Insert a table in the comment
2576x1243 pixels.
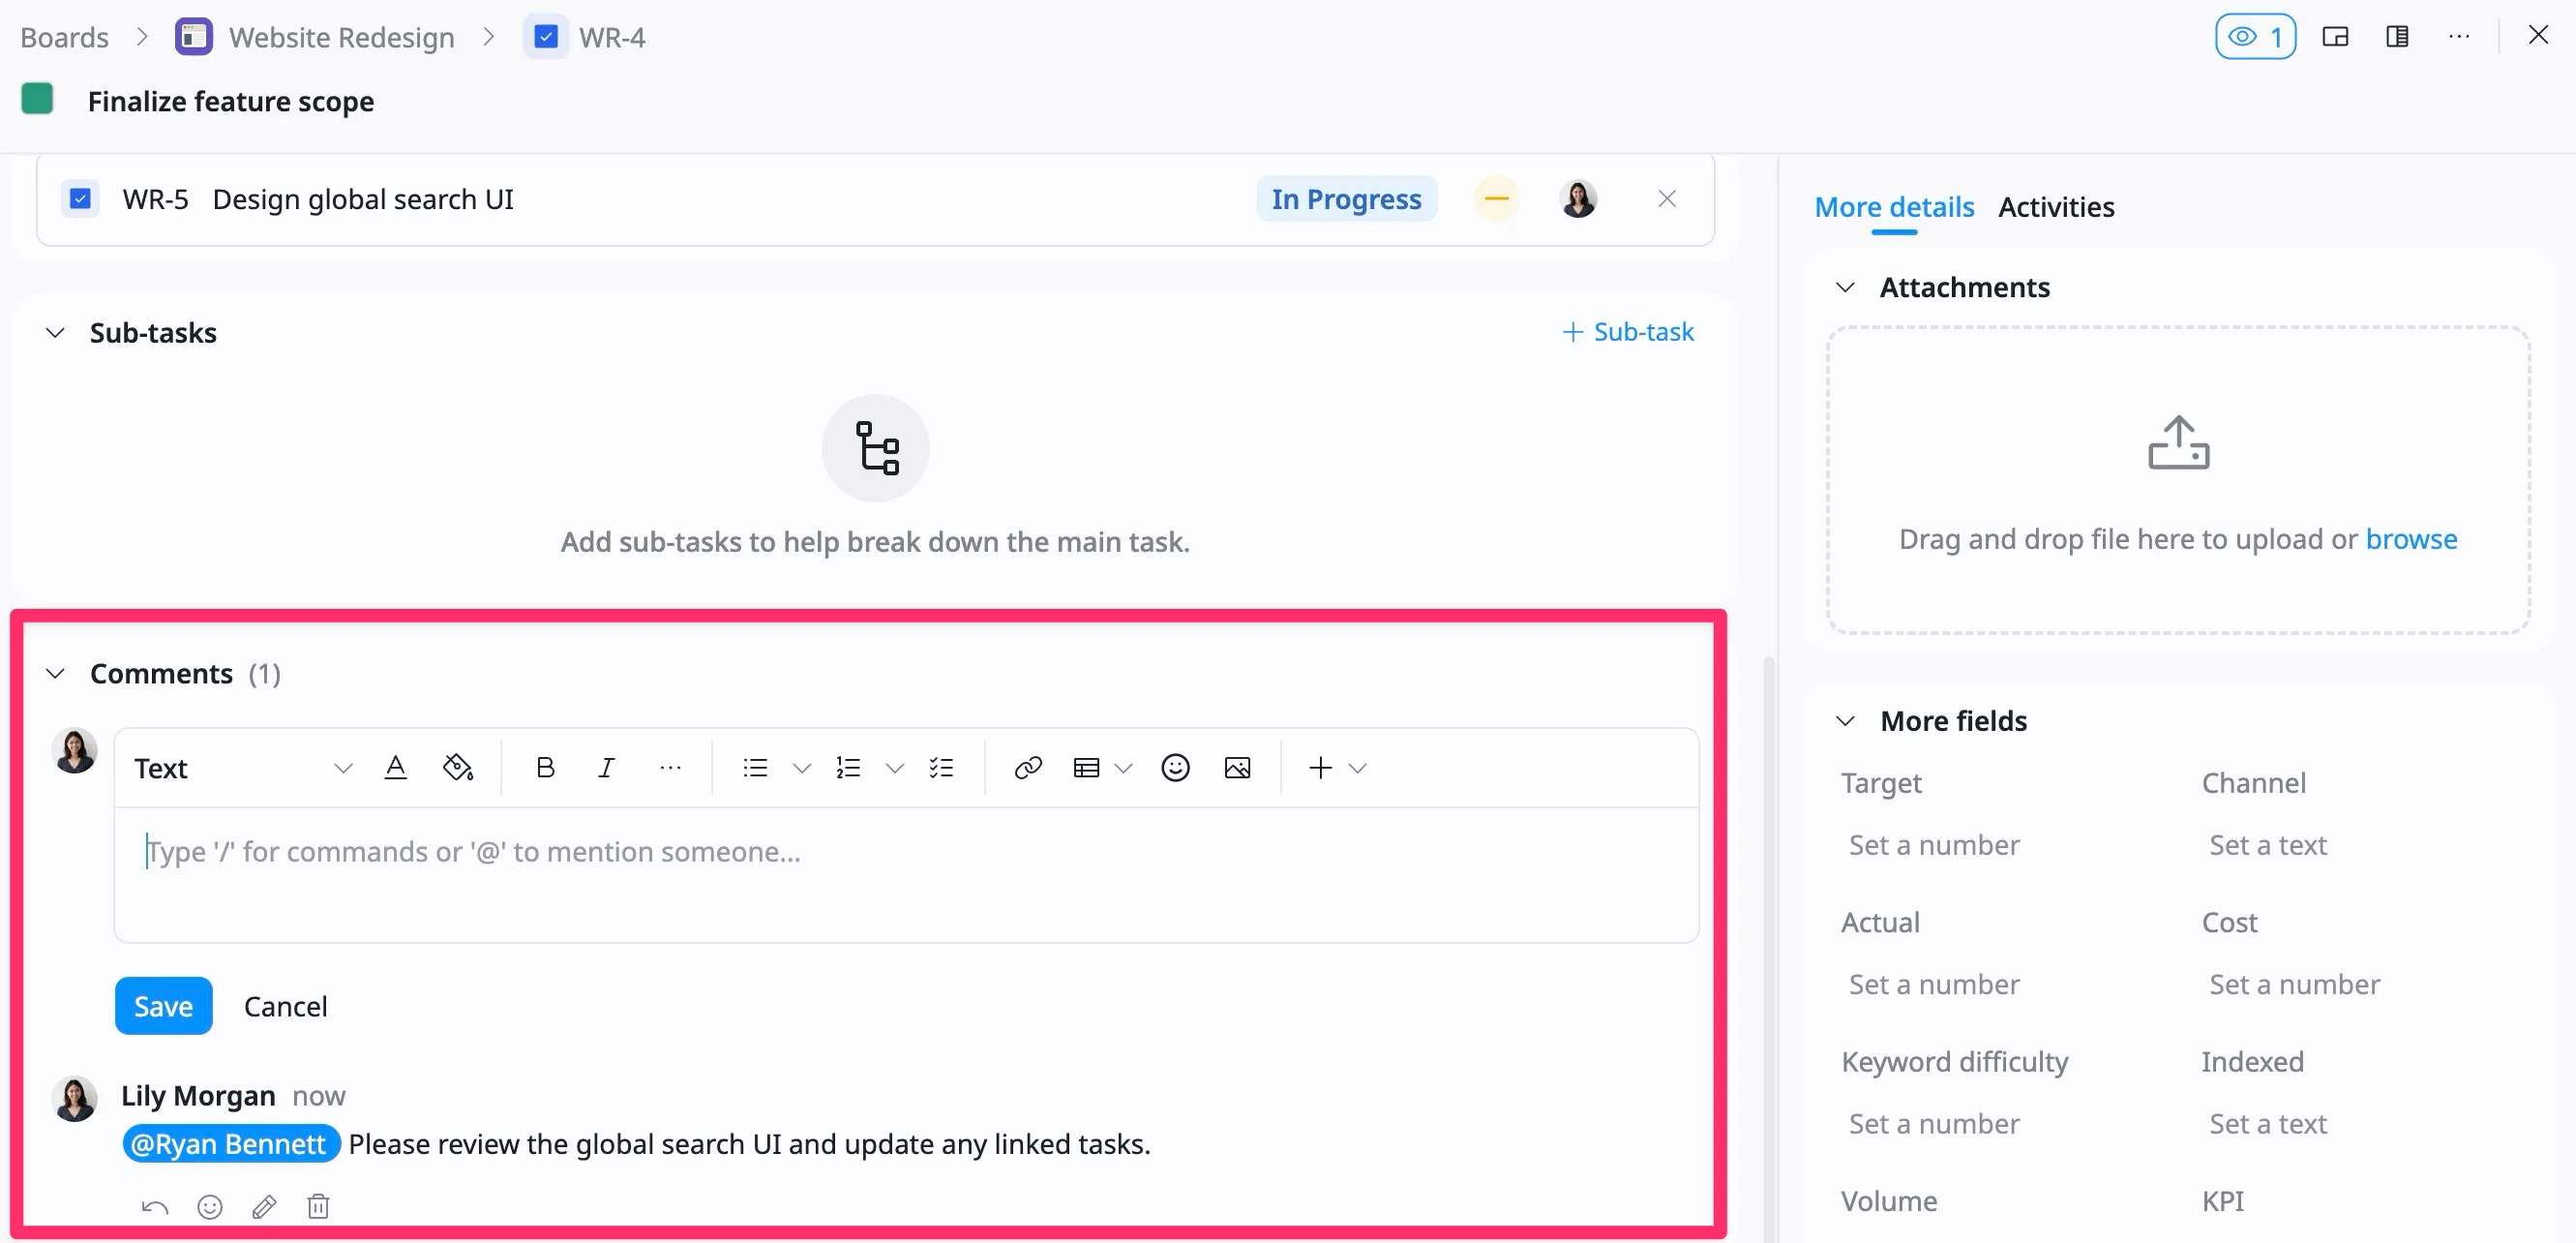click(1086, 768)
